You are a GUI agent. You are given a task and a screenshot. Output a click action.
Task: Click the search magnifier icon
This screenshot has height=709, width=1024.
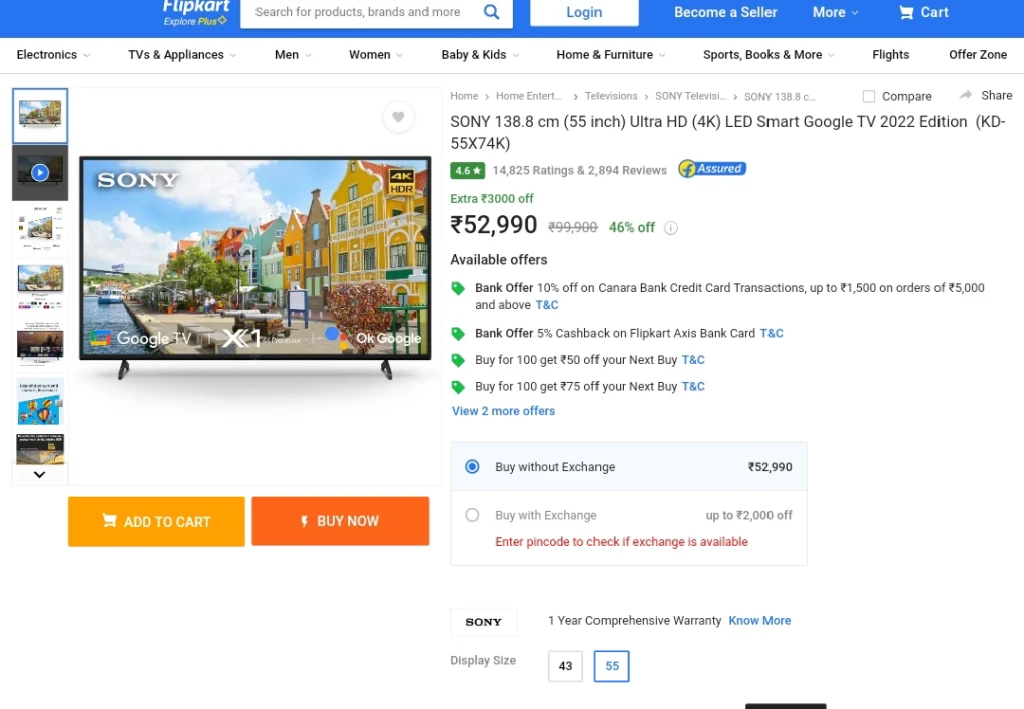tap(491, 12)
